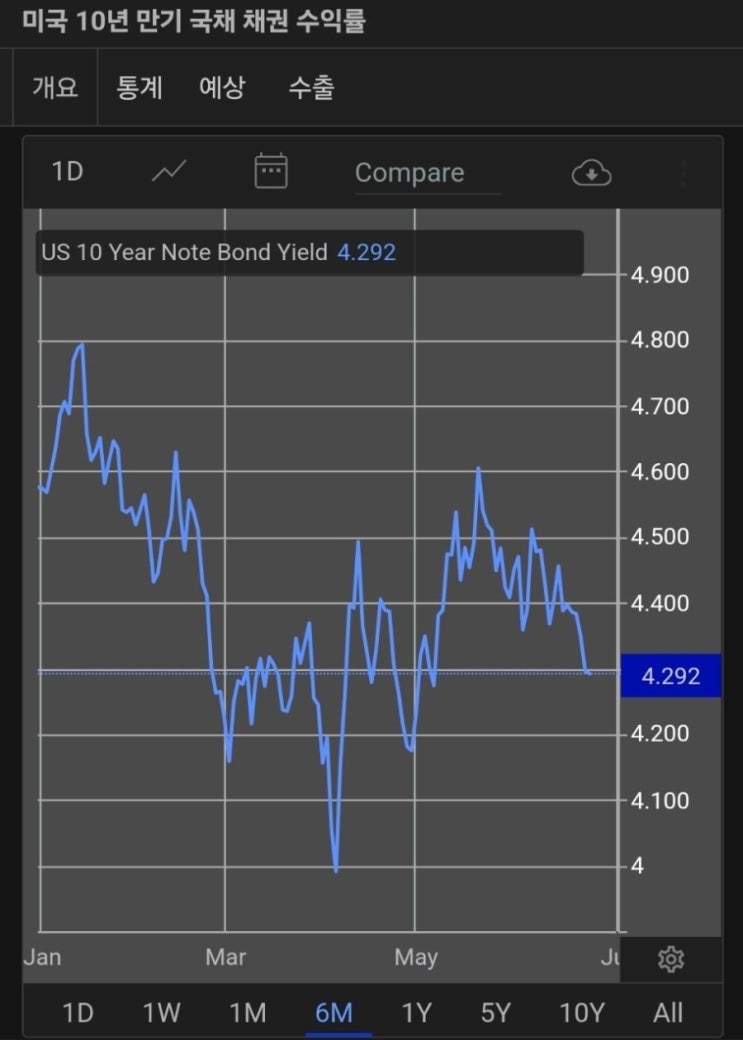743x1040 pixels.
Task: Click the 4.292 current price label
Action: coord(670,676)
